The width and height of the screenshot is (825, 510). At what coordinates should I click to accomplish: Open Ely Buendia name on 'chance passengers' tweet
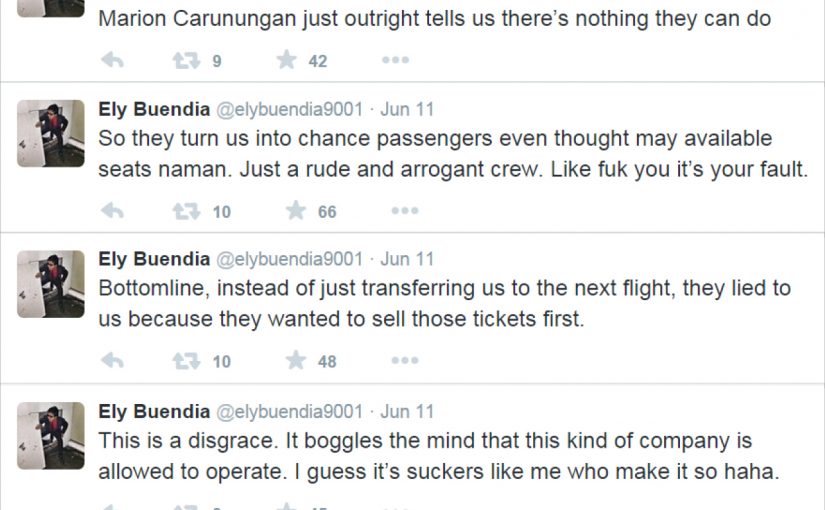154,109
